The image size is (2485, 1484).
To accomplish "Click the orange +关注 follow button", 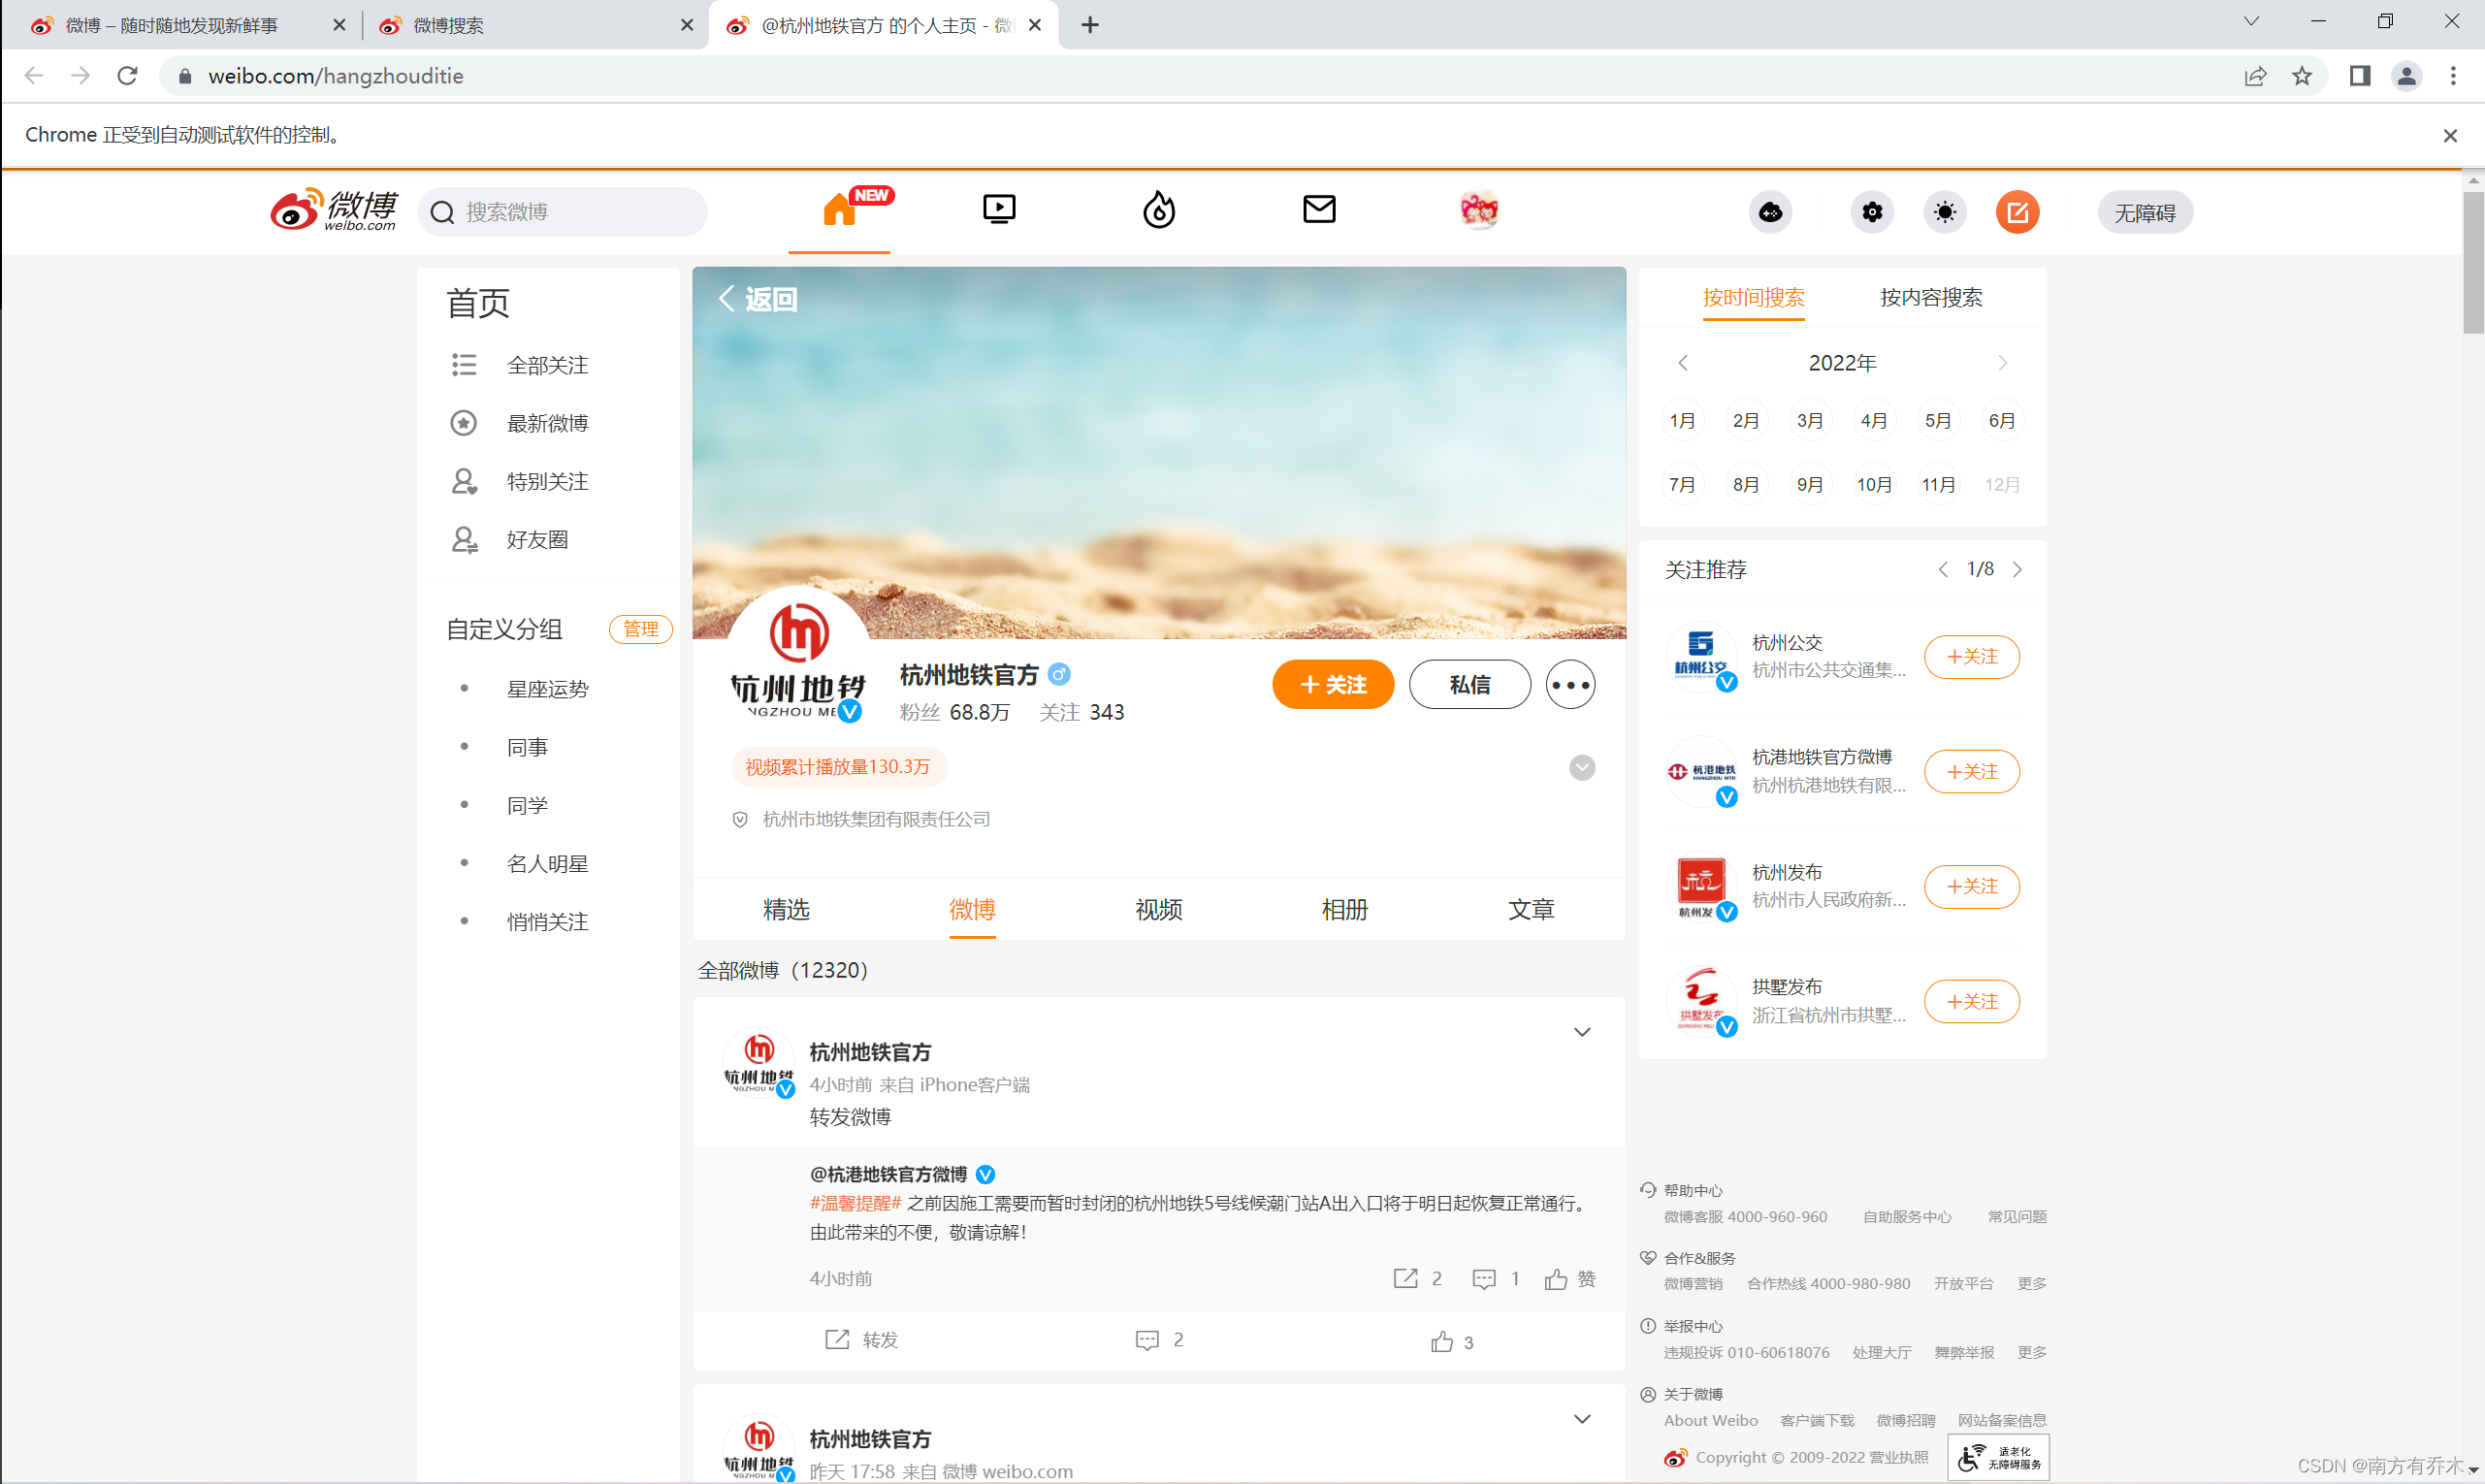I will pos(1332,685).
